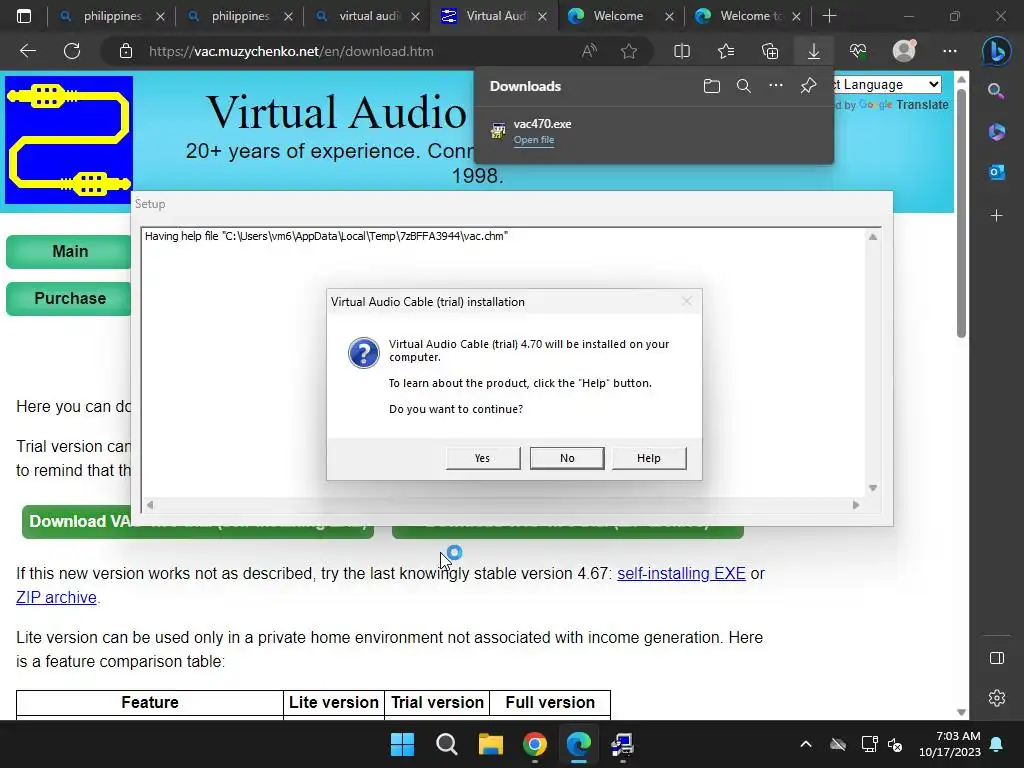Click No in the installation dialog
The image size is (1024, 768).
point(567,458)
